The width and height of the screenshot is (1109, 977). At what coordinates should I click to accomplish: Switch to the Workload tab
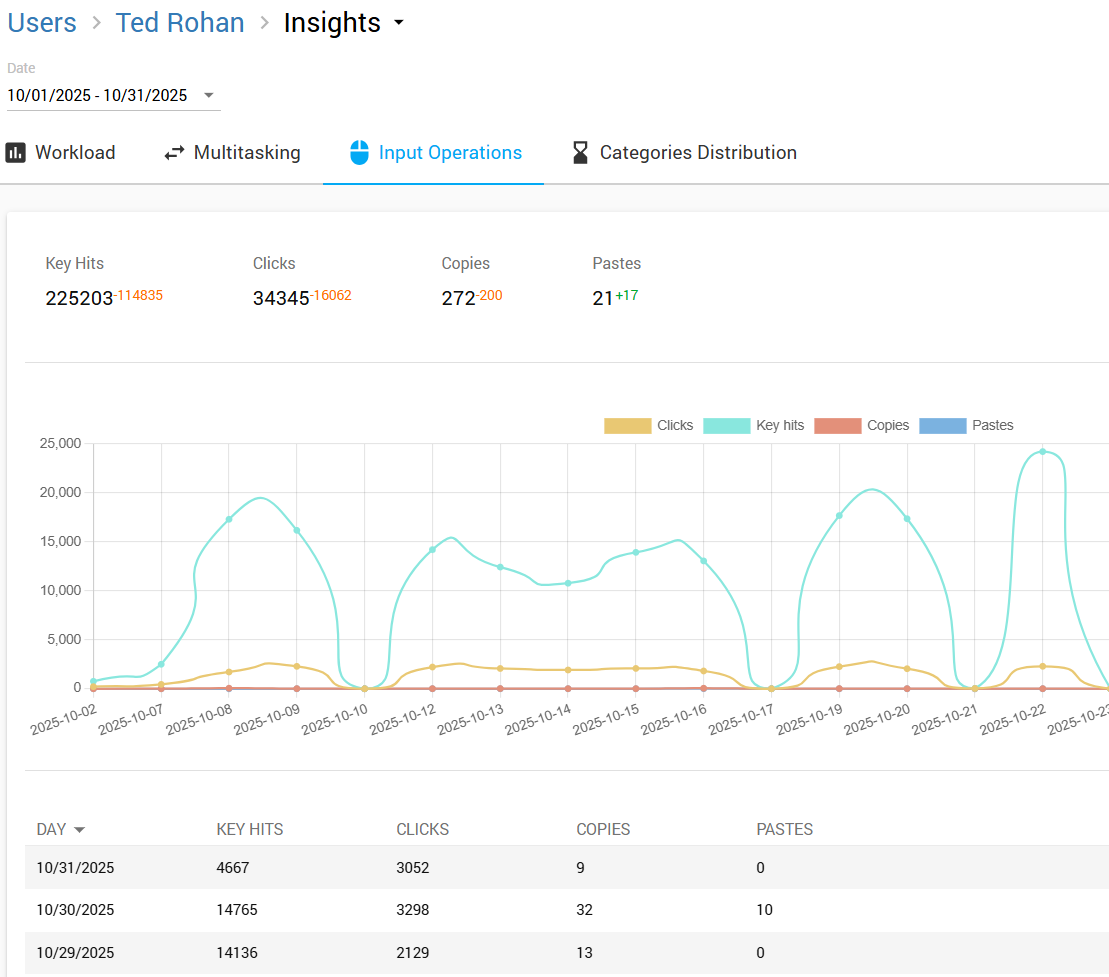(x=61, y=153)
